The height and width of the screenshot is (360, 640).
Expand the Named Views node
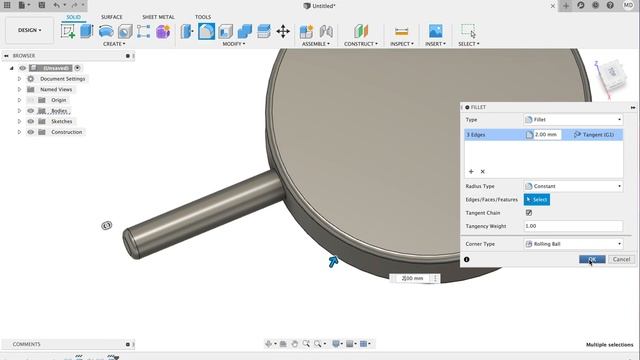tap(19, 89)
